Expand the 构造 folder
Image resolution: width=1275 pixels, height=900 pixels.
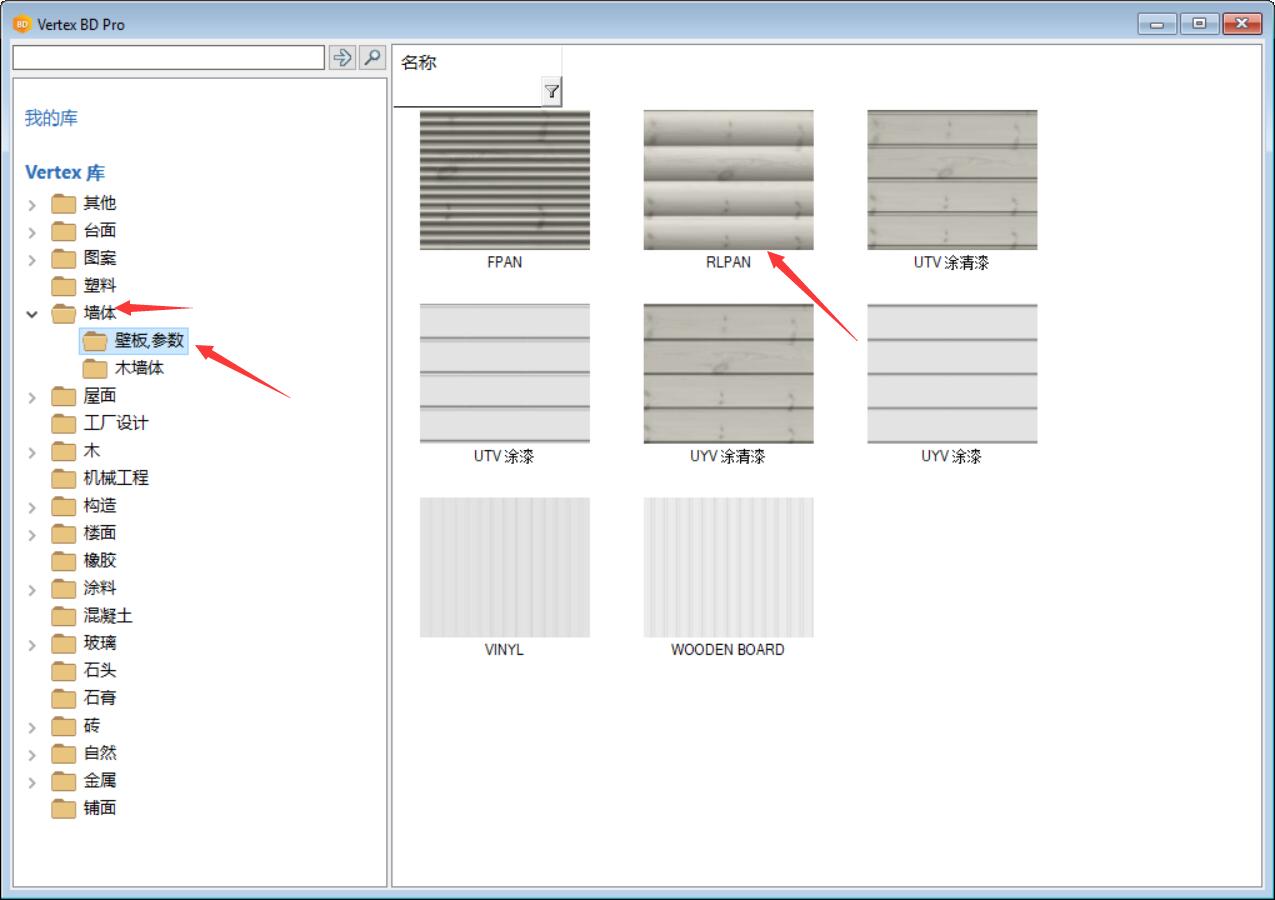(x=32, y=507)
